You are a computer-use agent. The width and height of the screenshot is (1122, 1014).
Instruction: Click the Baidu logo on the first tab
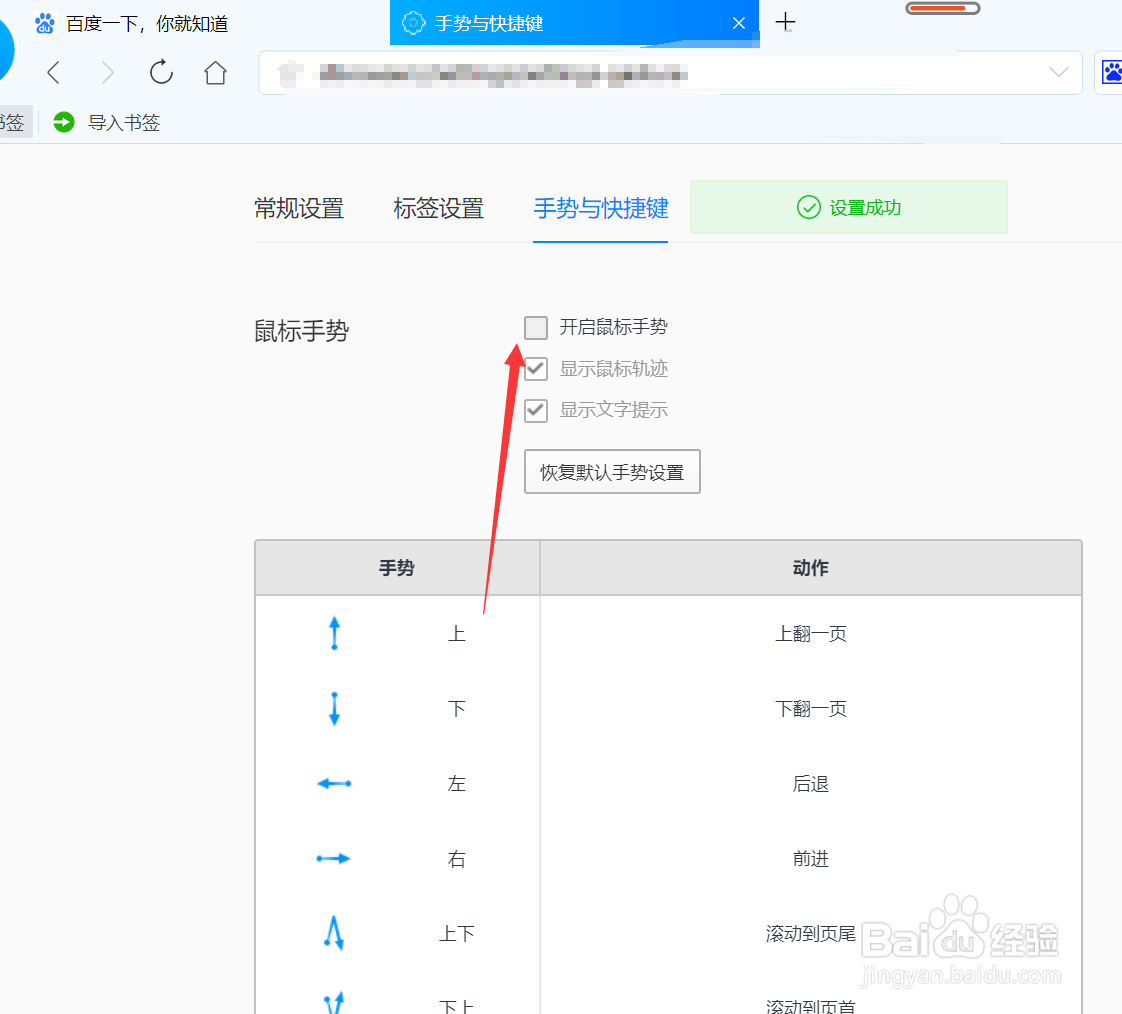(44, 22)
